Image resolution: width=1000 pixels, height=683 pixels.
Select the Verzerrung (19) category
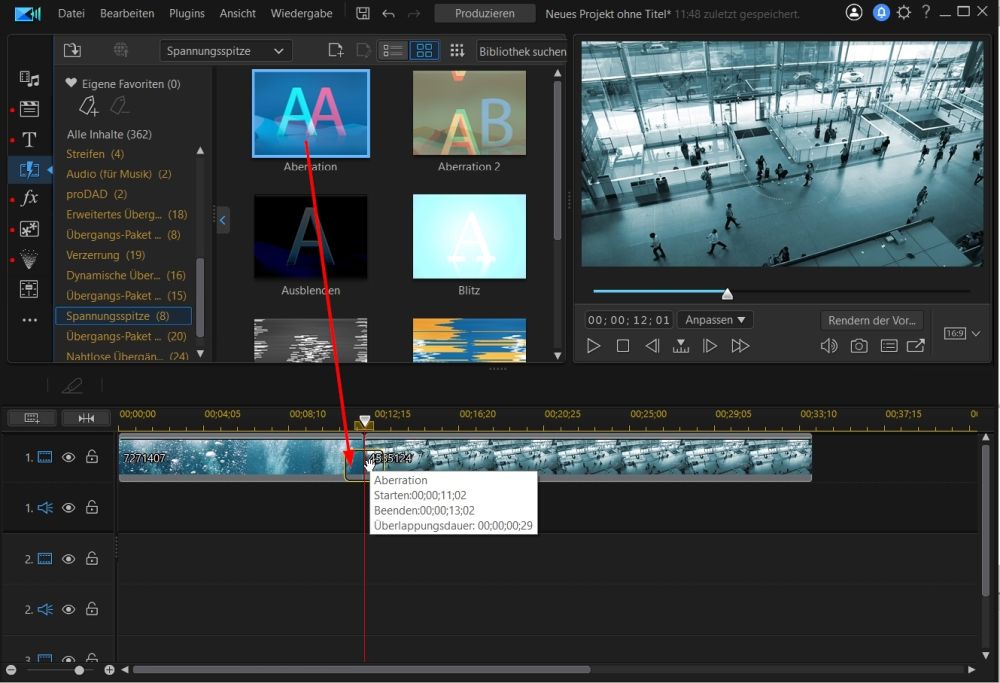pyautogui.click(x=105, y=254)
